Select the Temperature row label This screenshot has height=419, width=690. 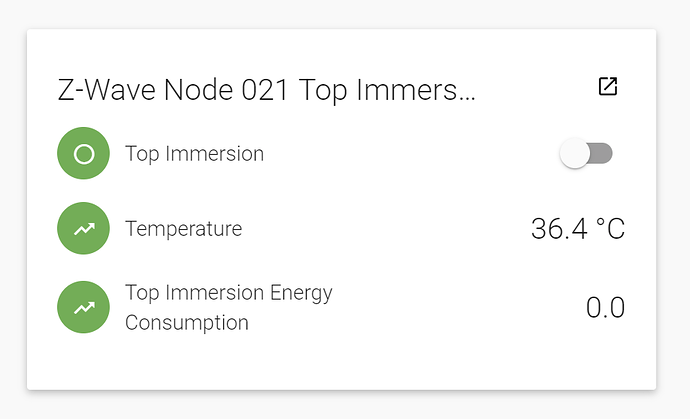point(183,229)
